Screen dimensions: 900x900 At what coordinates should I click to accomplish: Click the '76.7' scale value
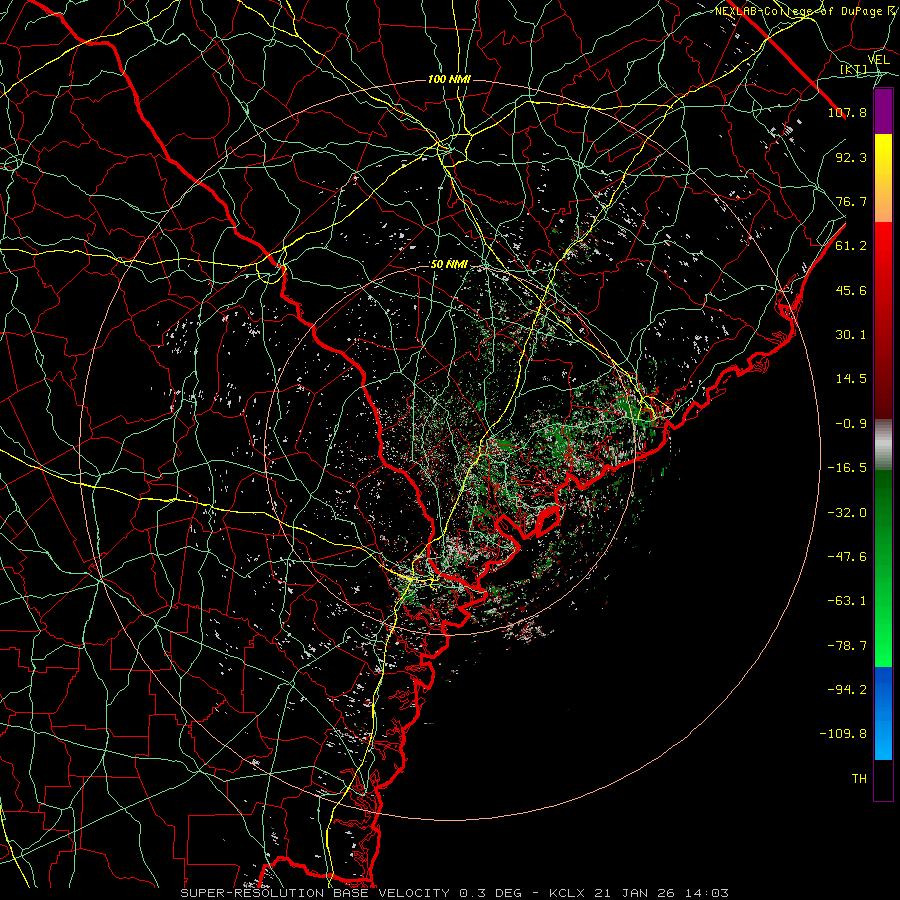851,201
